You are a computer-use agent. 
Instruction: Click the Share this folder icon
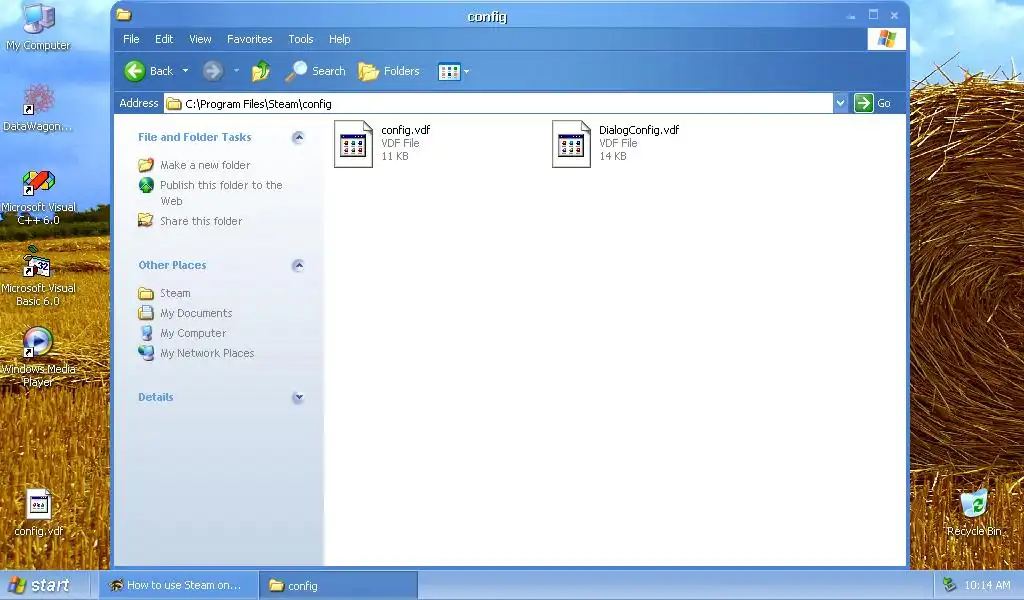pos(146,221)
